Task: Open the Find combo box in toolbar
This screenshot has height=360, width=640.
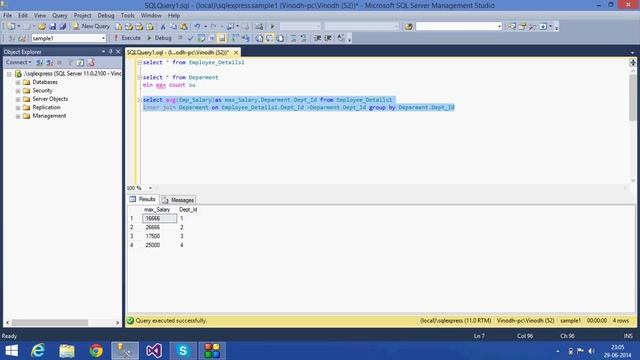Action: click(x=458, y=27)
